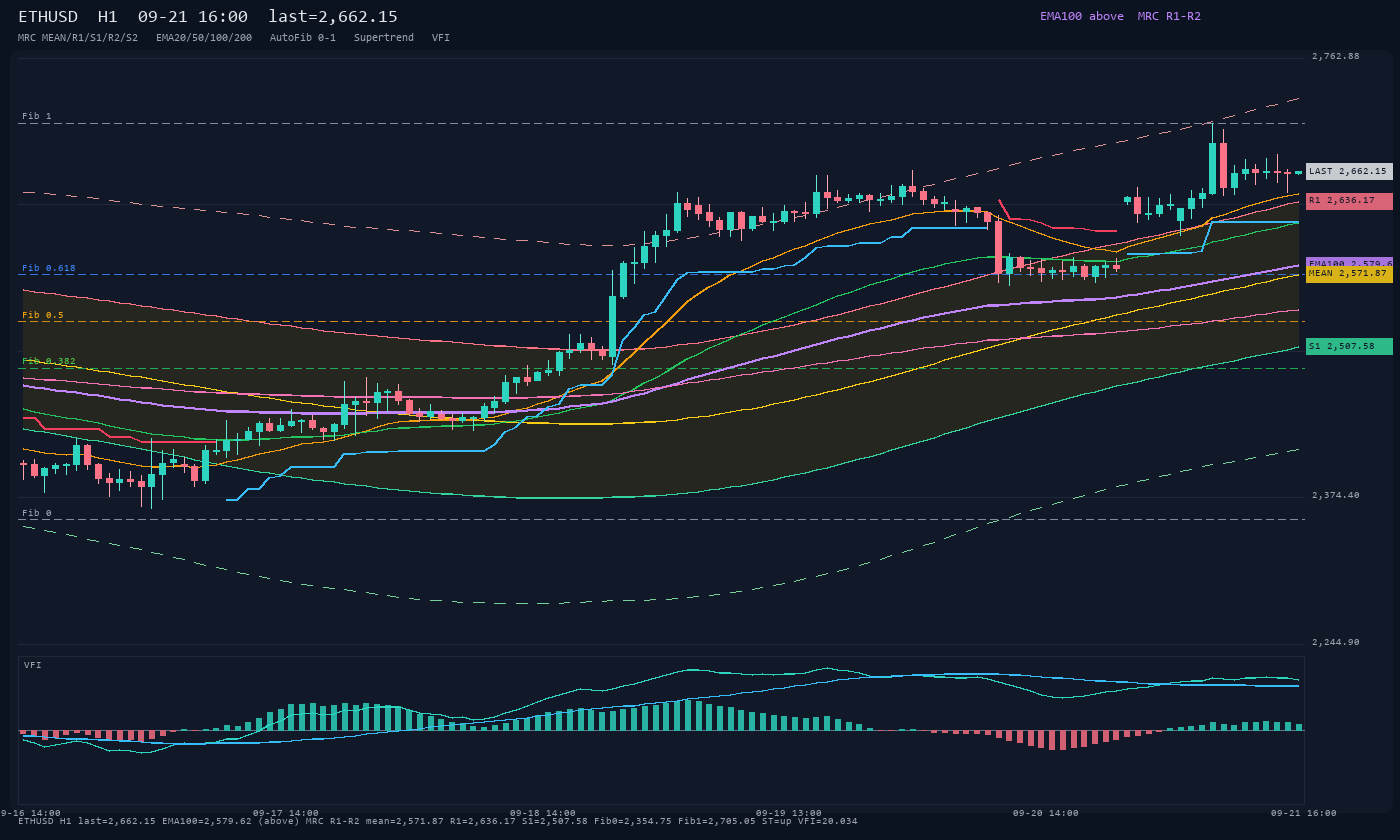This screenshot has width=1400, height=840.
Task: Click the 'Fib 0.618' level label
Action: click(x=49, y=268)
